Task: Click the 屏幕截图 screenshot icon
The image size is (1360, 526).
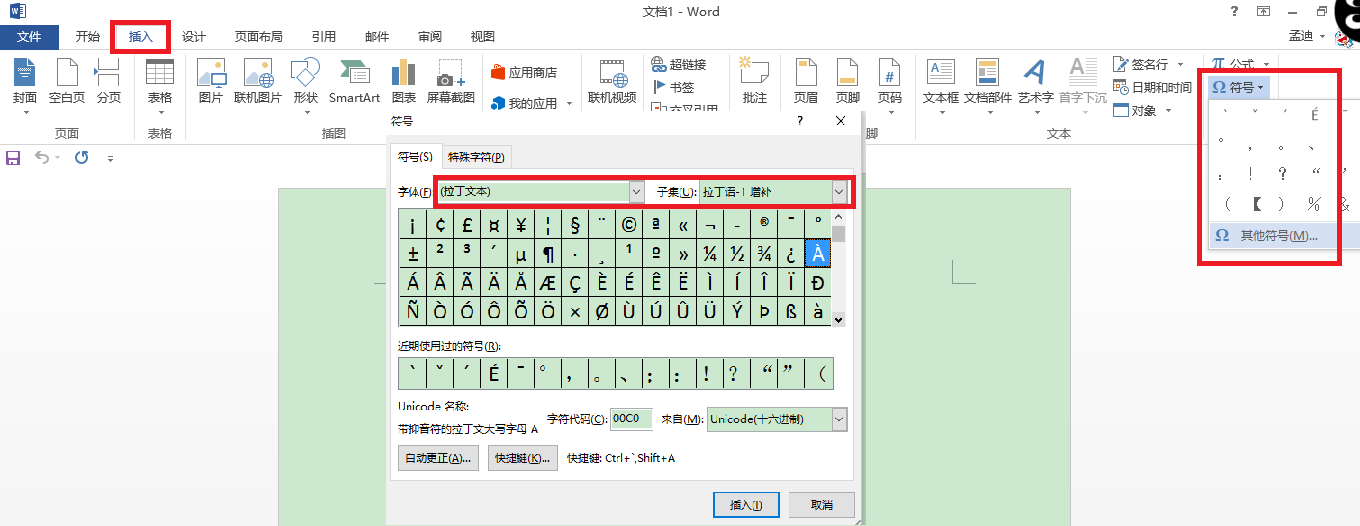Action: point(451,81)
